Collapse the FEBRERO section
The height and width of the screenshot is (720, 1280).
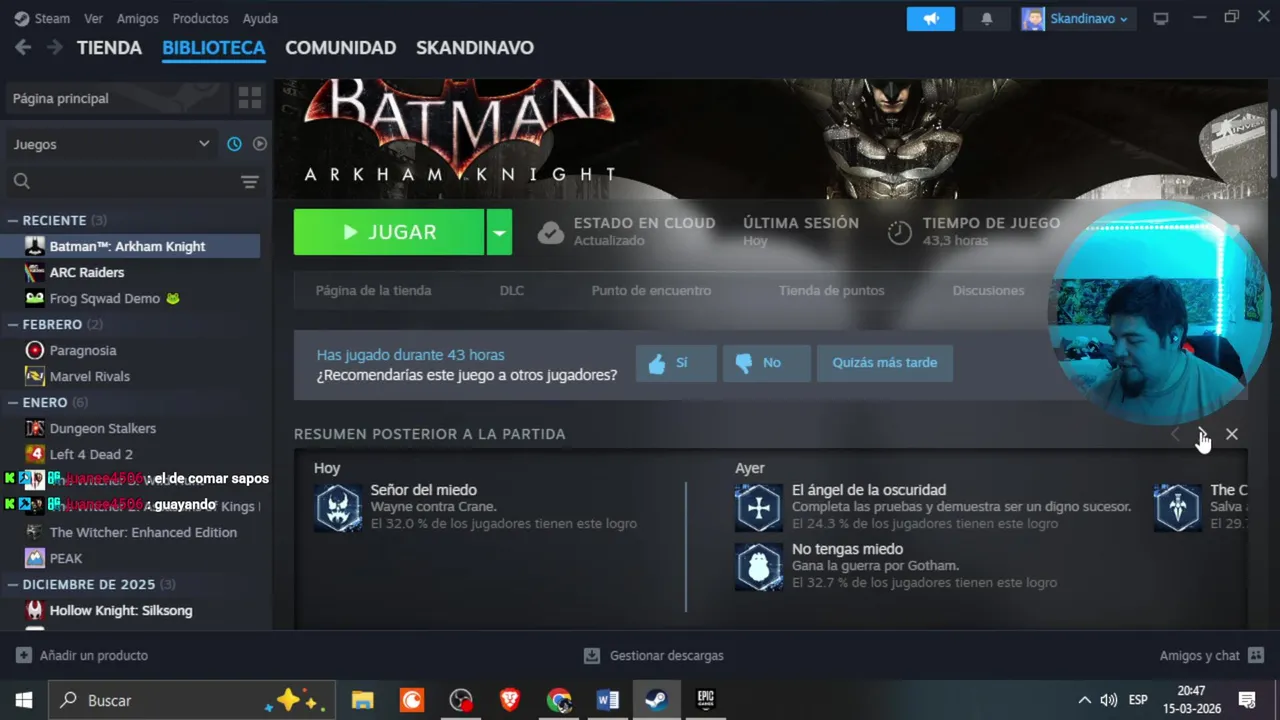tap(55, 324)
